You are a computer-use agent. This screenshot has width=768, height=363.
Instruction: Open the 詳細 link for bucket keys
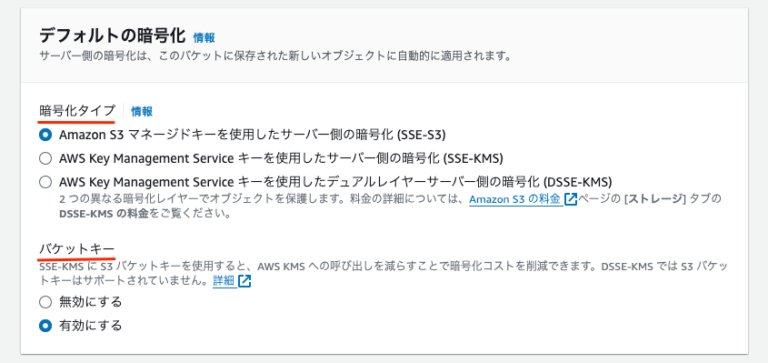click(x=224, y=282)
